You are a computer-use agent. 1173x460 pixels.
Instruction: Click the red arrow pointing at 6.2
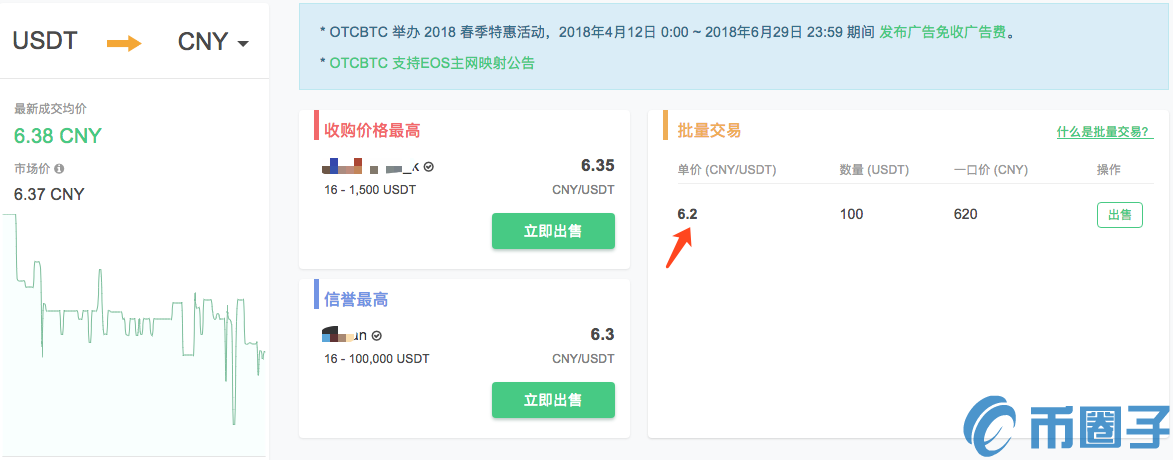pyautogui.click(x=679, y=247)
